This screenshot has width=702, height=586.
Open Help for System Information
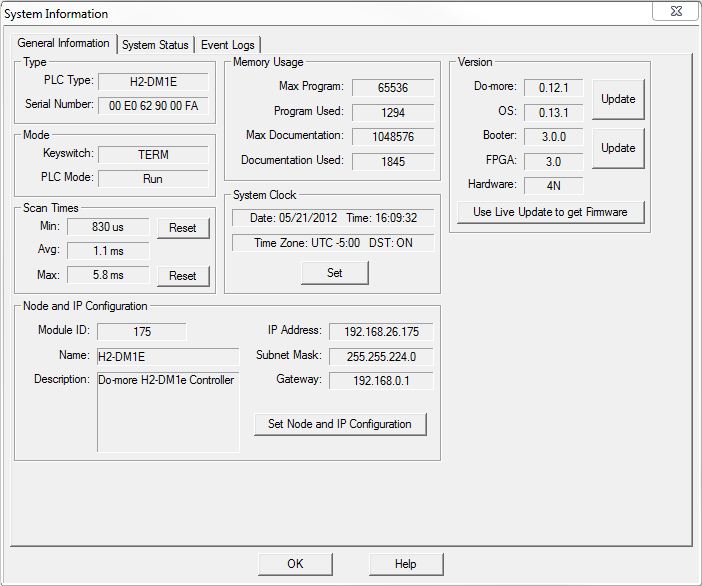pos(405,564)
